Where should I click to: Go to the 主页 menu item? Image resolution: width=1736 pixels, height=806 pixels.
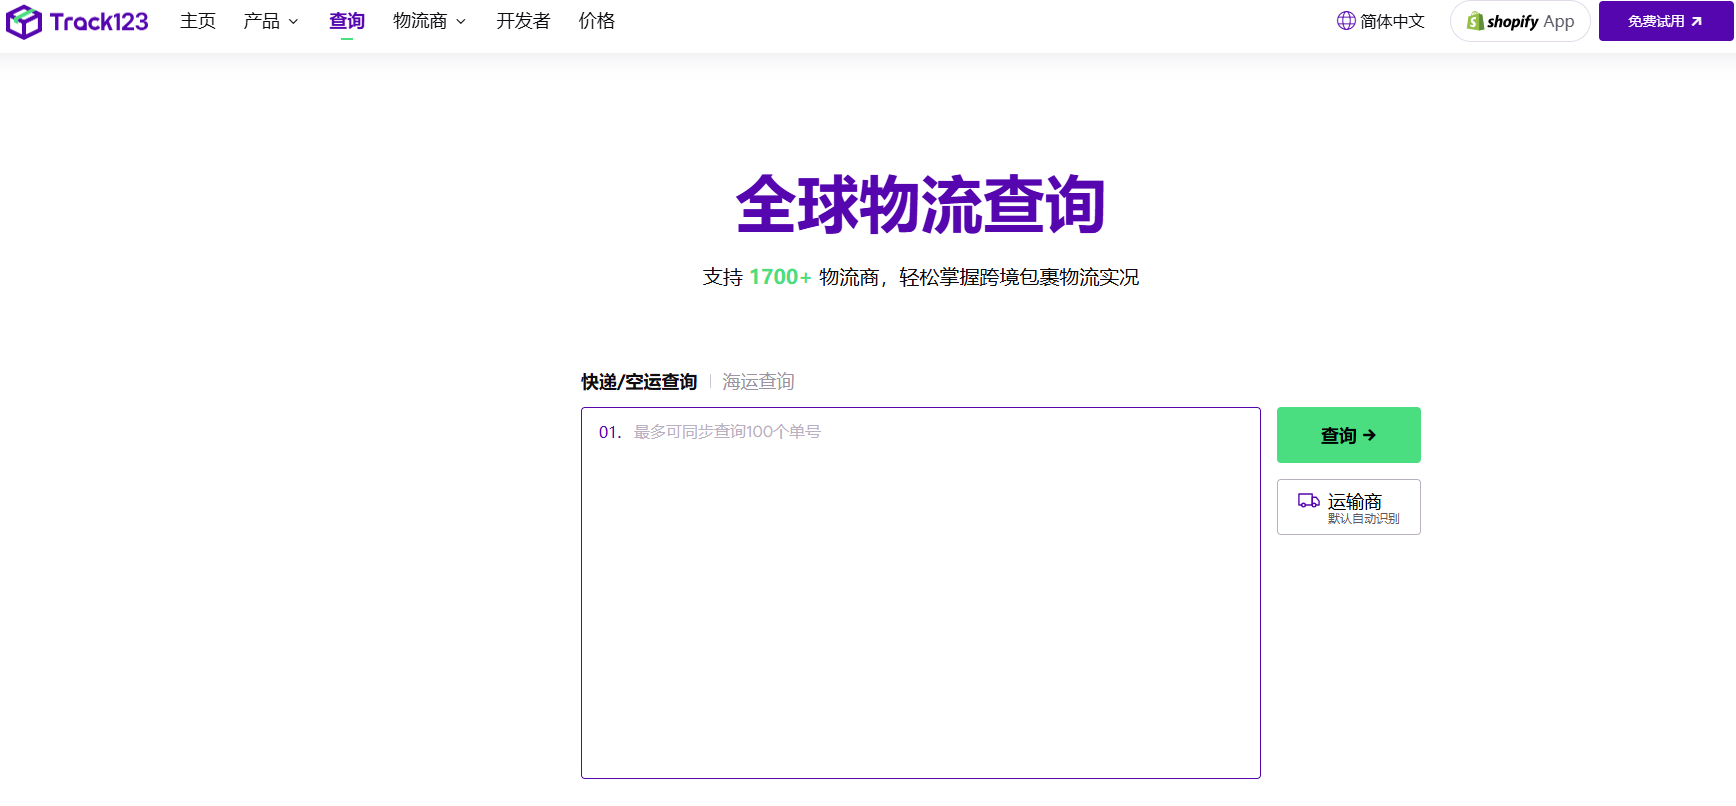pyautogui.click(x=198, y=21)
